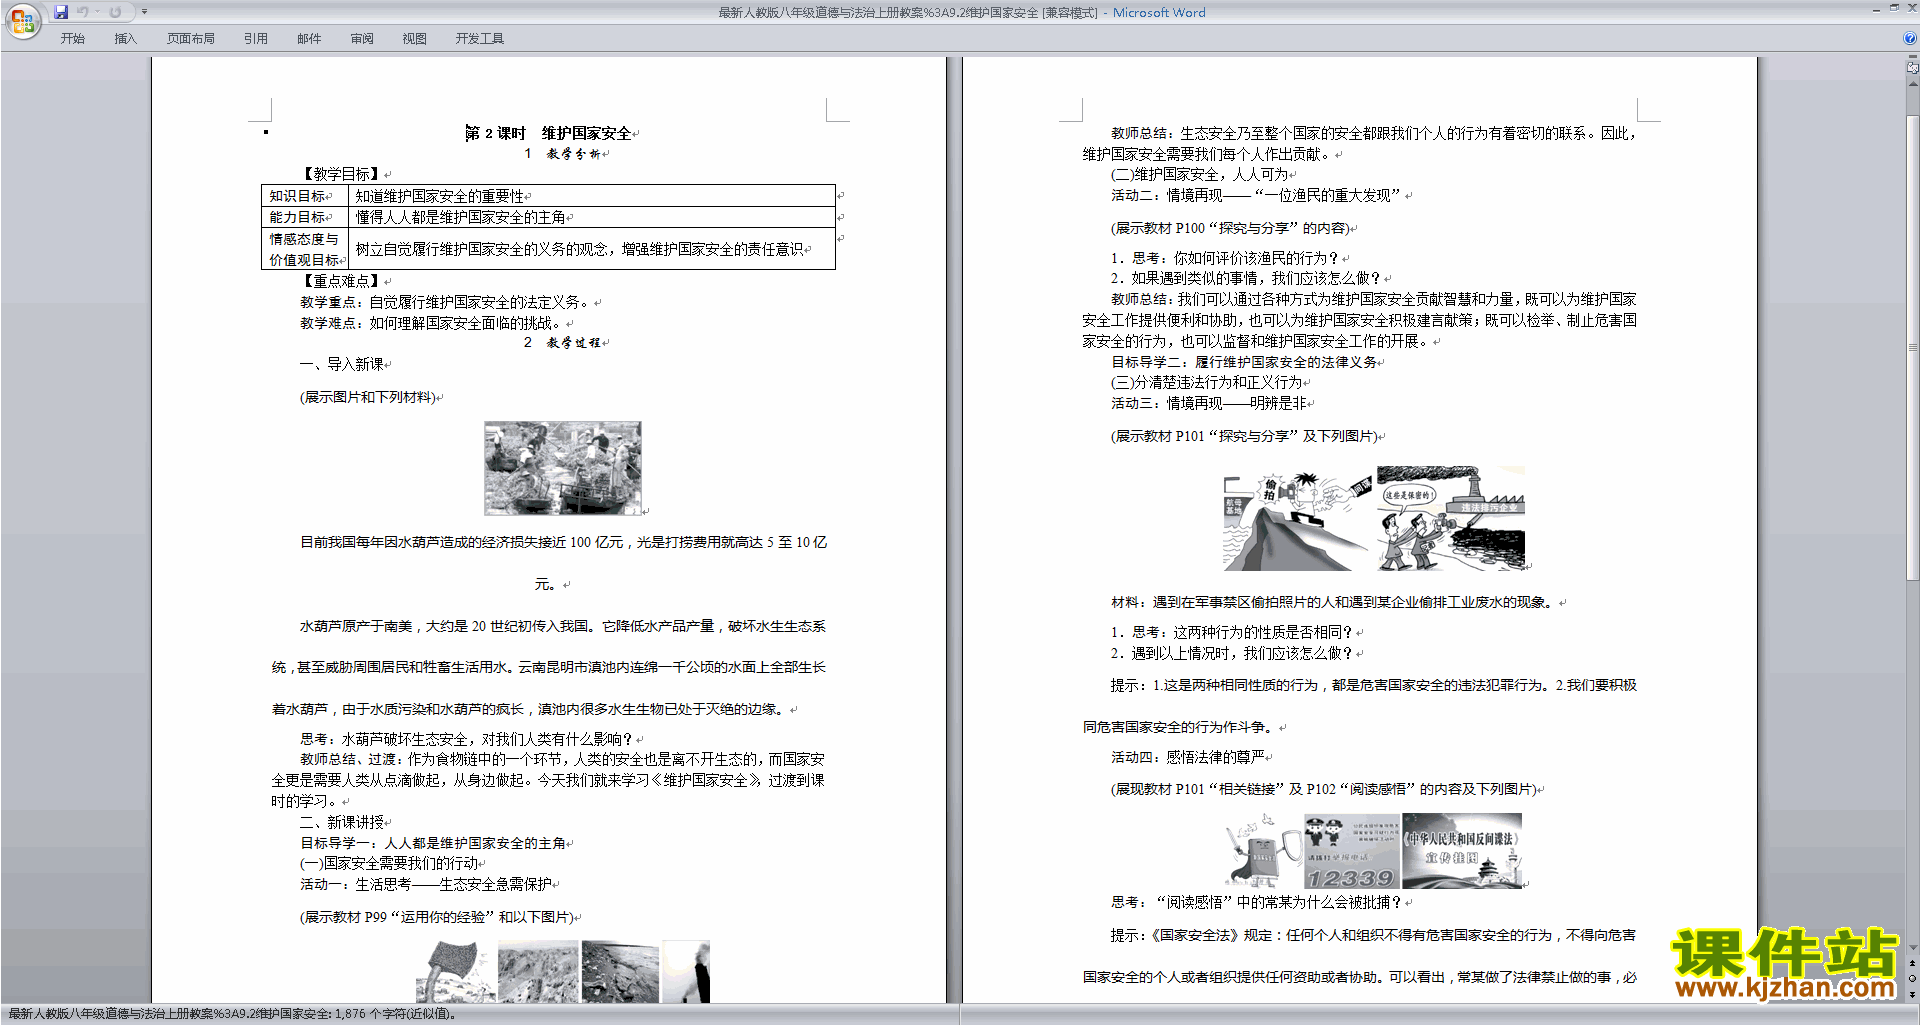The height and width of the screenshot is (1025, 1920).
Task: Select the 反间谍法 poster image
Action: pyautogui.click(x=1461, y=851)
